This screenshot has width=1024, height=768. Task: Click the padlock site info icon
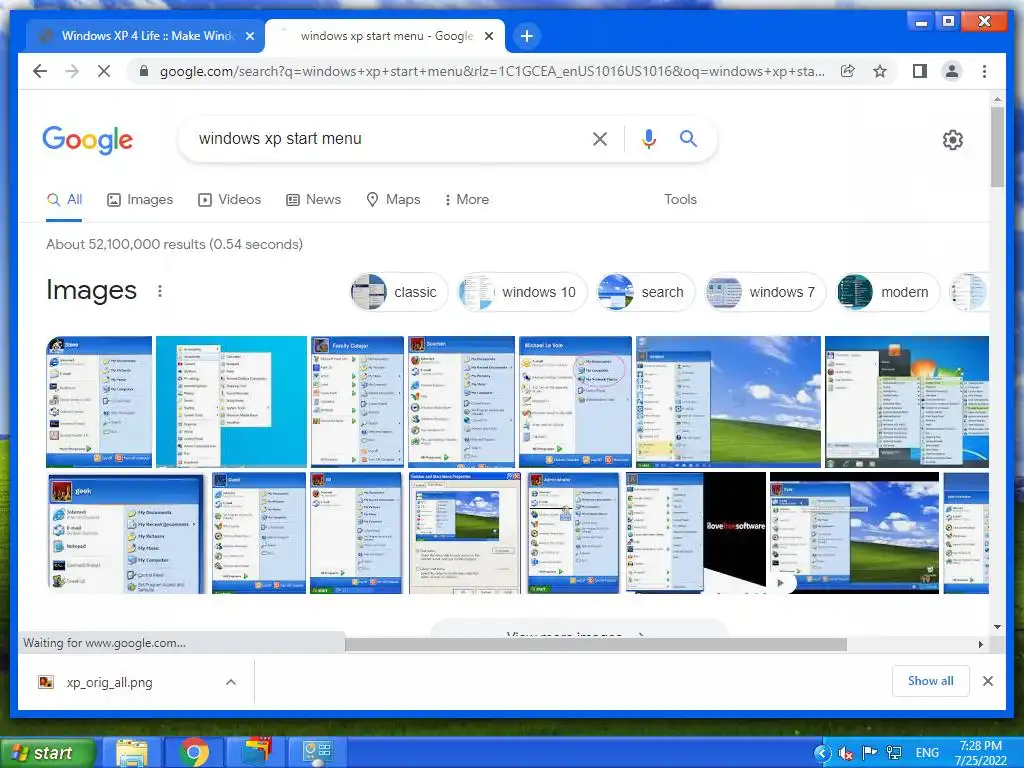tap(144, 71)
